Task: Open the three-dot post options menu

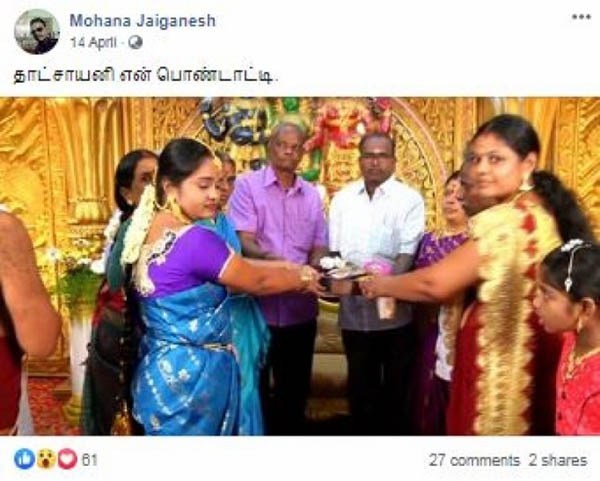Action: click(581, 17)
